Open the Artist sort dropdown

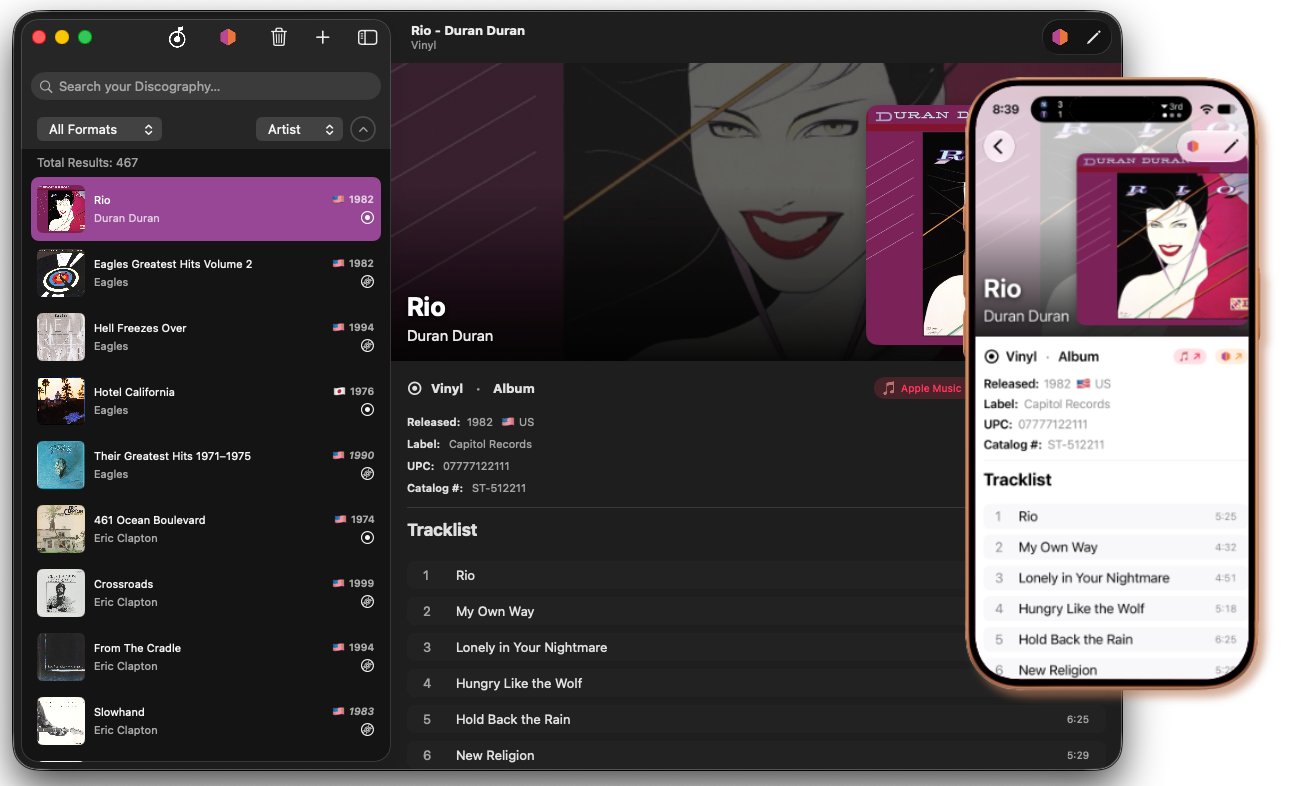click(x=299, y=129)
